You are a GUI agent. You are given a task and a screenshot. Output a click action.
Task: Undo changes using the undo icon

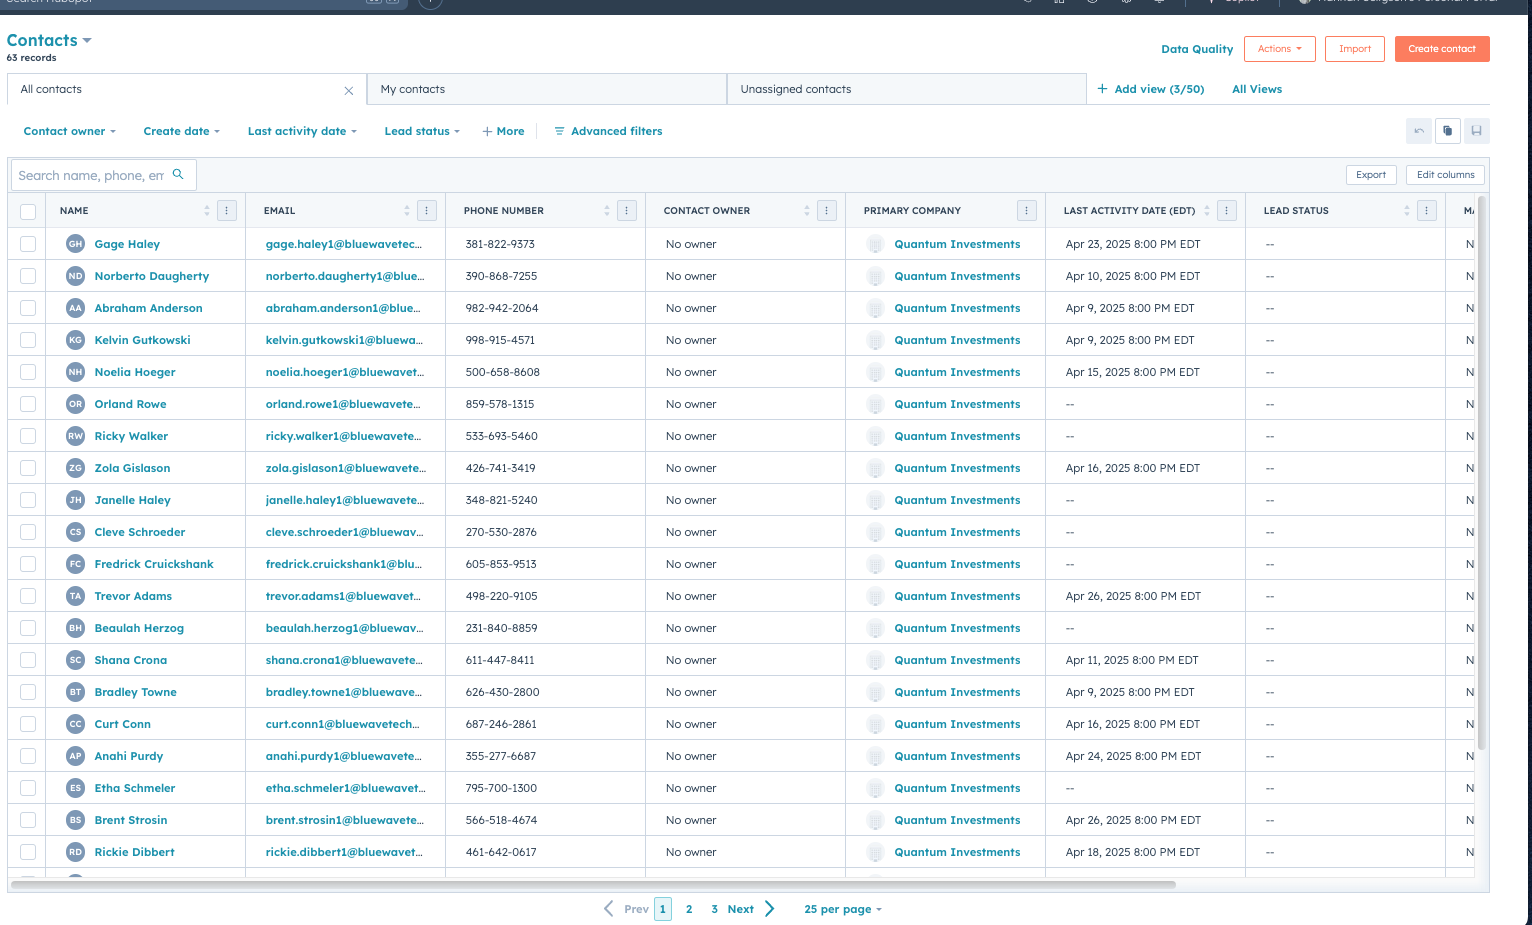point(1418,131)
